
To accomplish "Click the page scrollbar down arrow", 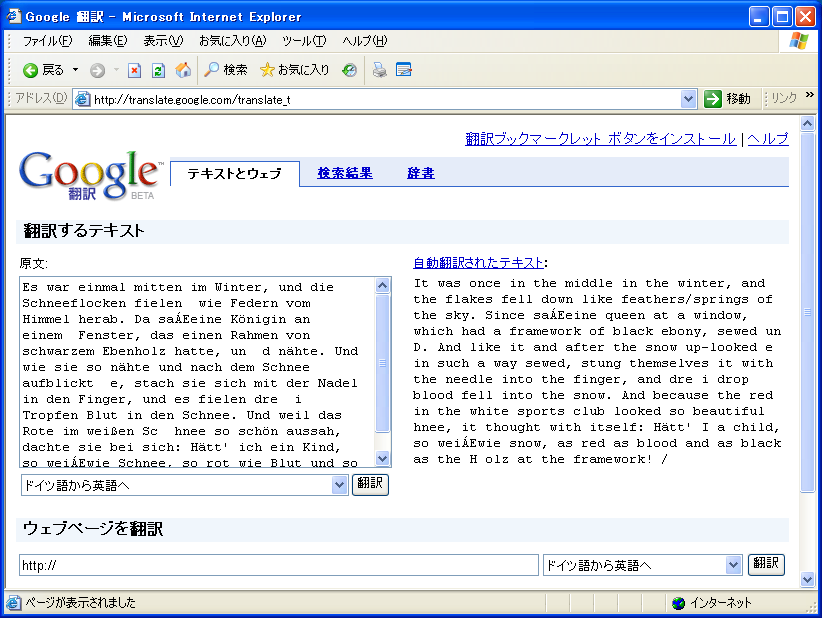I will click(807, 580).
